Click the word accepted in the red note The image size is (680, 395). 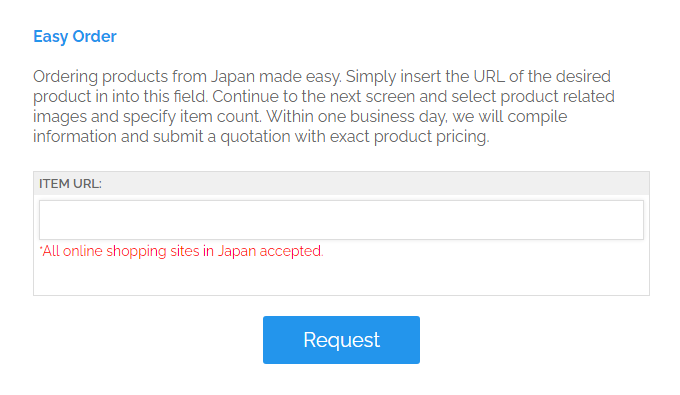pyautogui.click(x=291, y=251)
